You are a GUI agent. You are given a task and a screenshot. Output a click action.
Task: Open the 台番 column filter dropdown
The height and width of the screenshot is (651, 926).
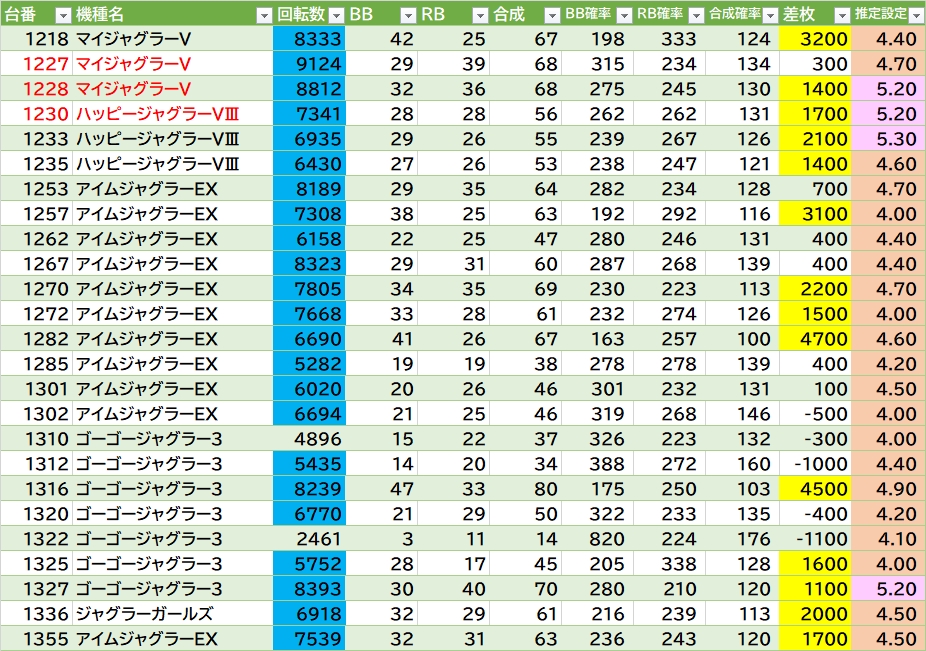click(62, 15)
